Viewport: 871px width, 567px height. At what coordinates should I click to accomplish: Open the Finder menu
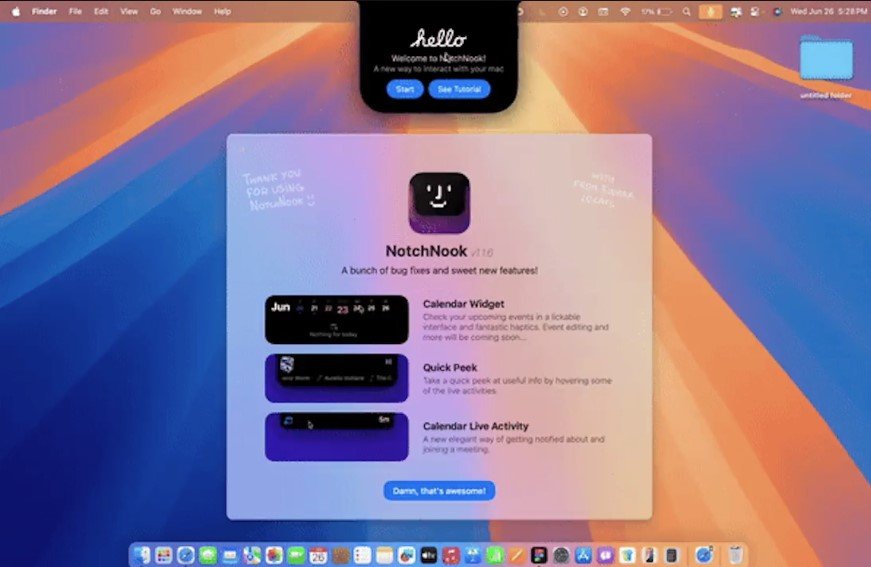(44, 11)
